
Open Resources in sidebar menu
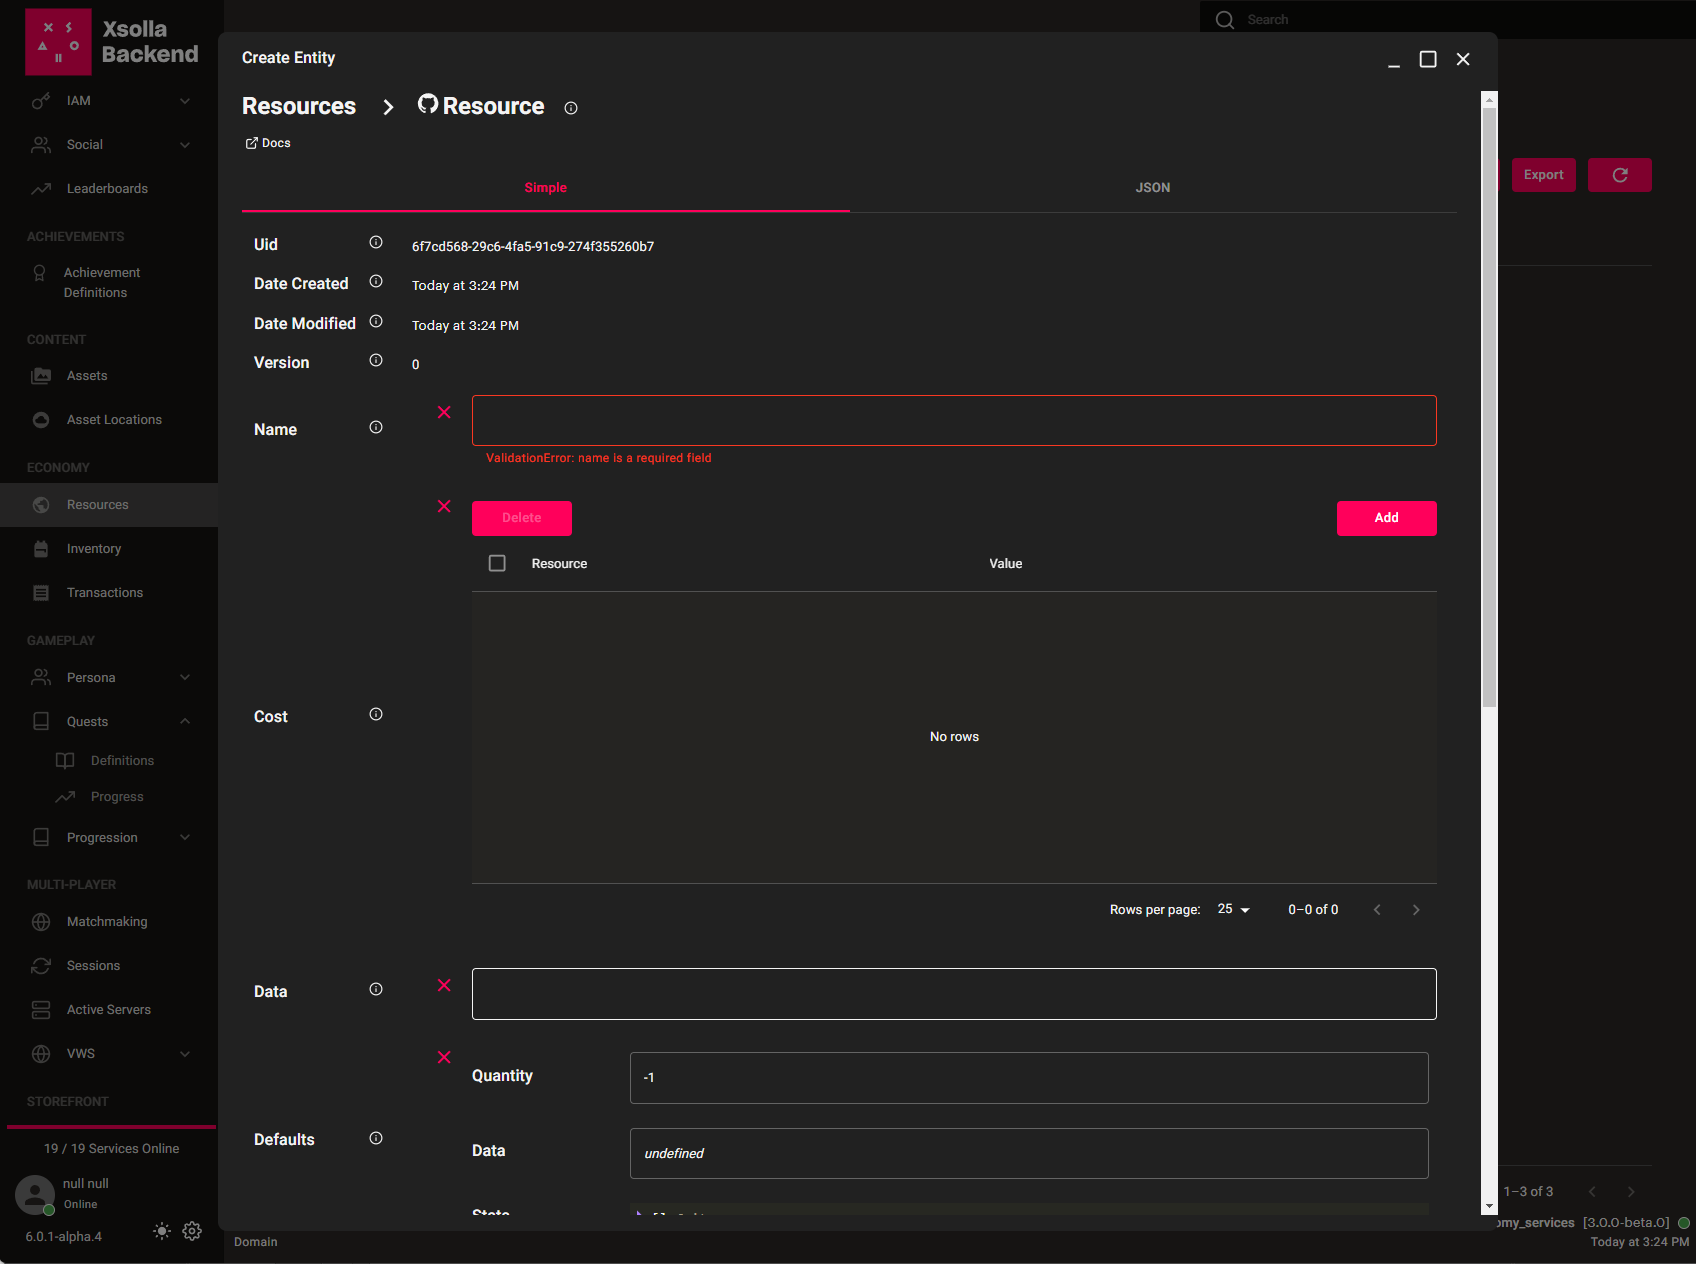pos(109,505)
